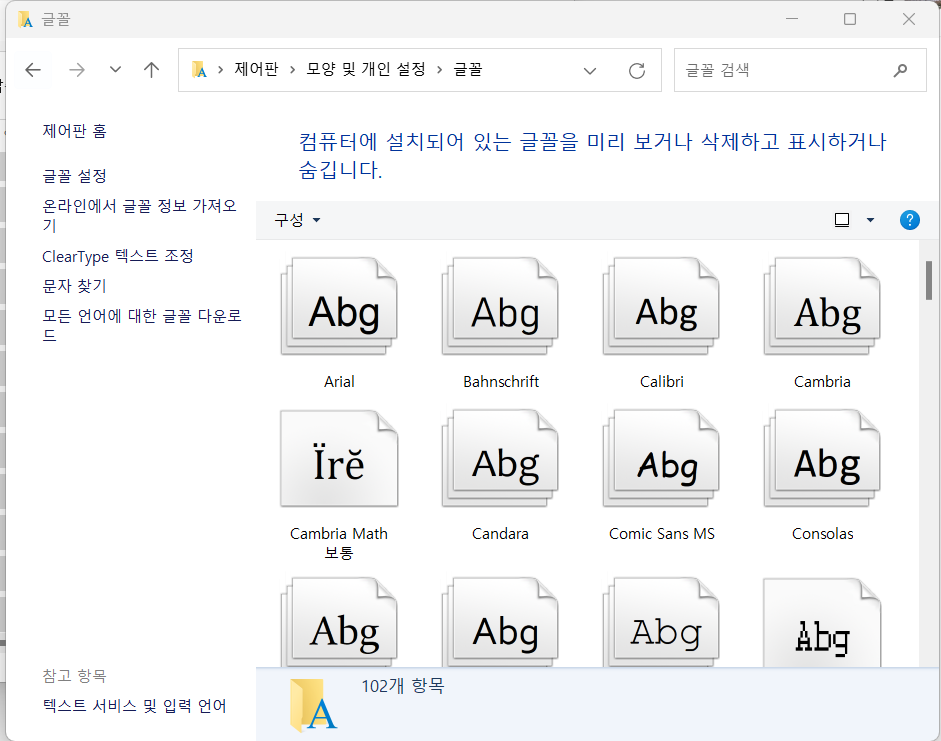Select the Cambria Math font icon
Image resolution: width=941 pixels, height=741 pixels.
(x=339, y=458)
